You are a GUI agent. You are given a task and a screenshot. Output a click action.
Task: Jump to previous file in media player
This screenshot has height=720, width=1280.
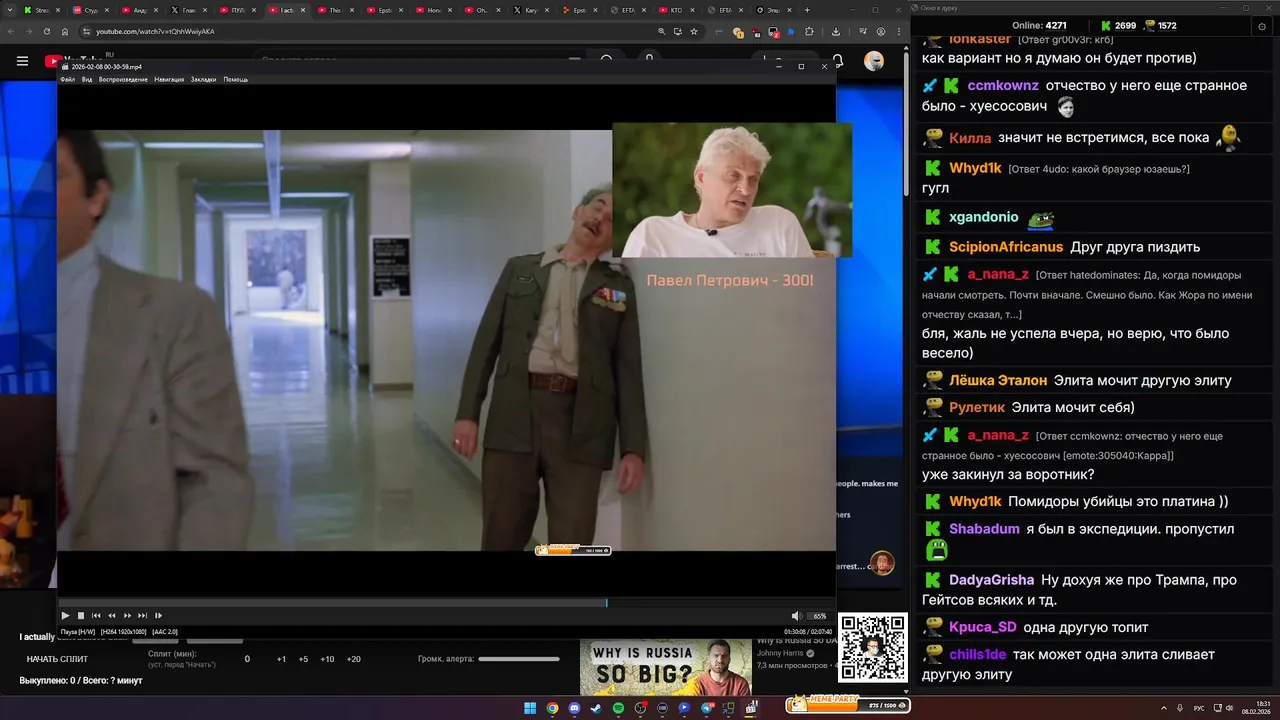pyautogui.click(x=97, y=616)
